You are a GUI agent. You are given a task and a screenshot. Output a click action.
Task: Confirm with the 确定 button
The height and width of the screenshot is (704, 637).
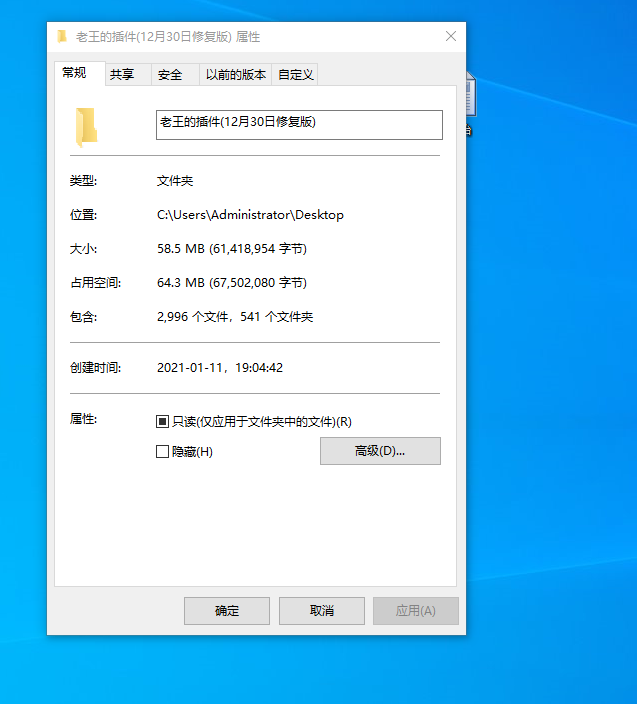click(x=227, y=611)
